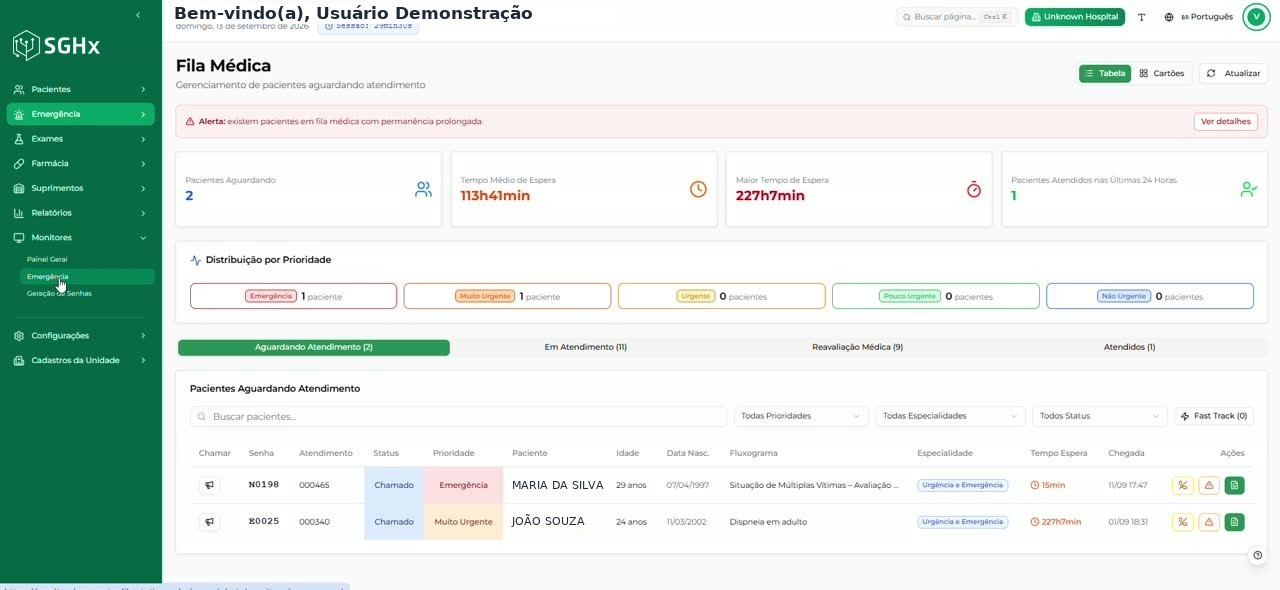Screen dimensions: 1280x590
Task: Select Aguardando Atendimento (2) tab
Action: click(314, 347)
